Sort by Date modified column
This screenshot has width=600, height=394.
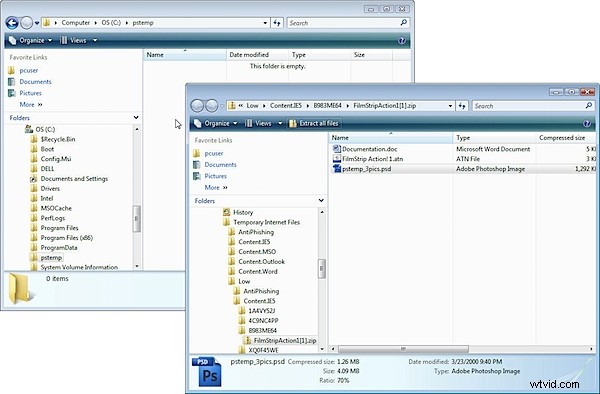tap(257, 55)
